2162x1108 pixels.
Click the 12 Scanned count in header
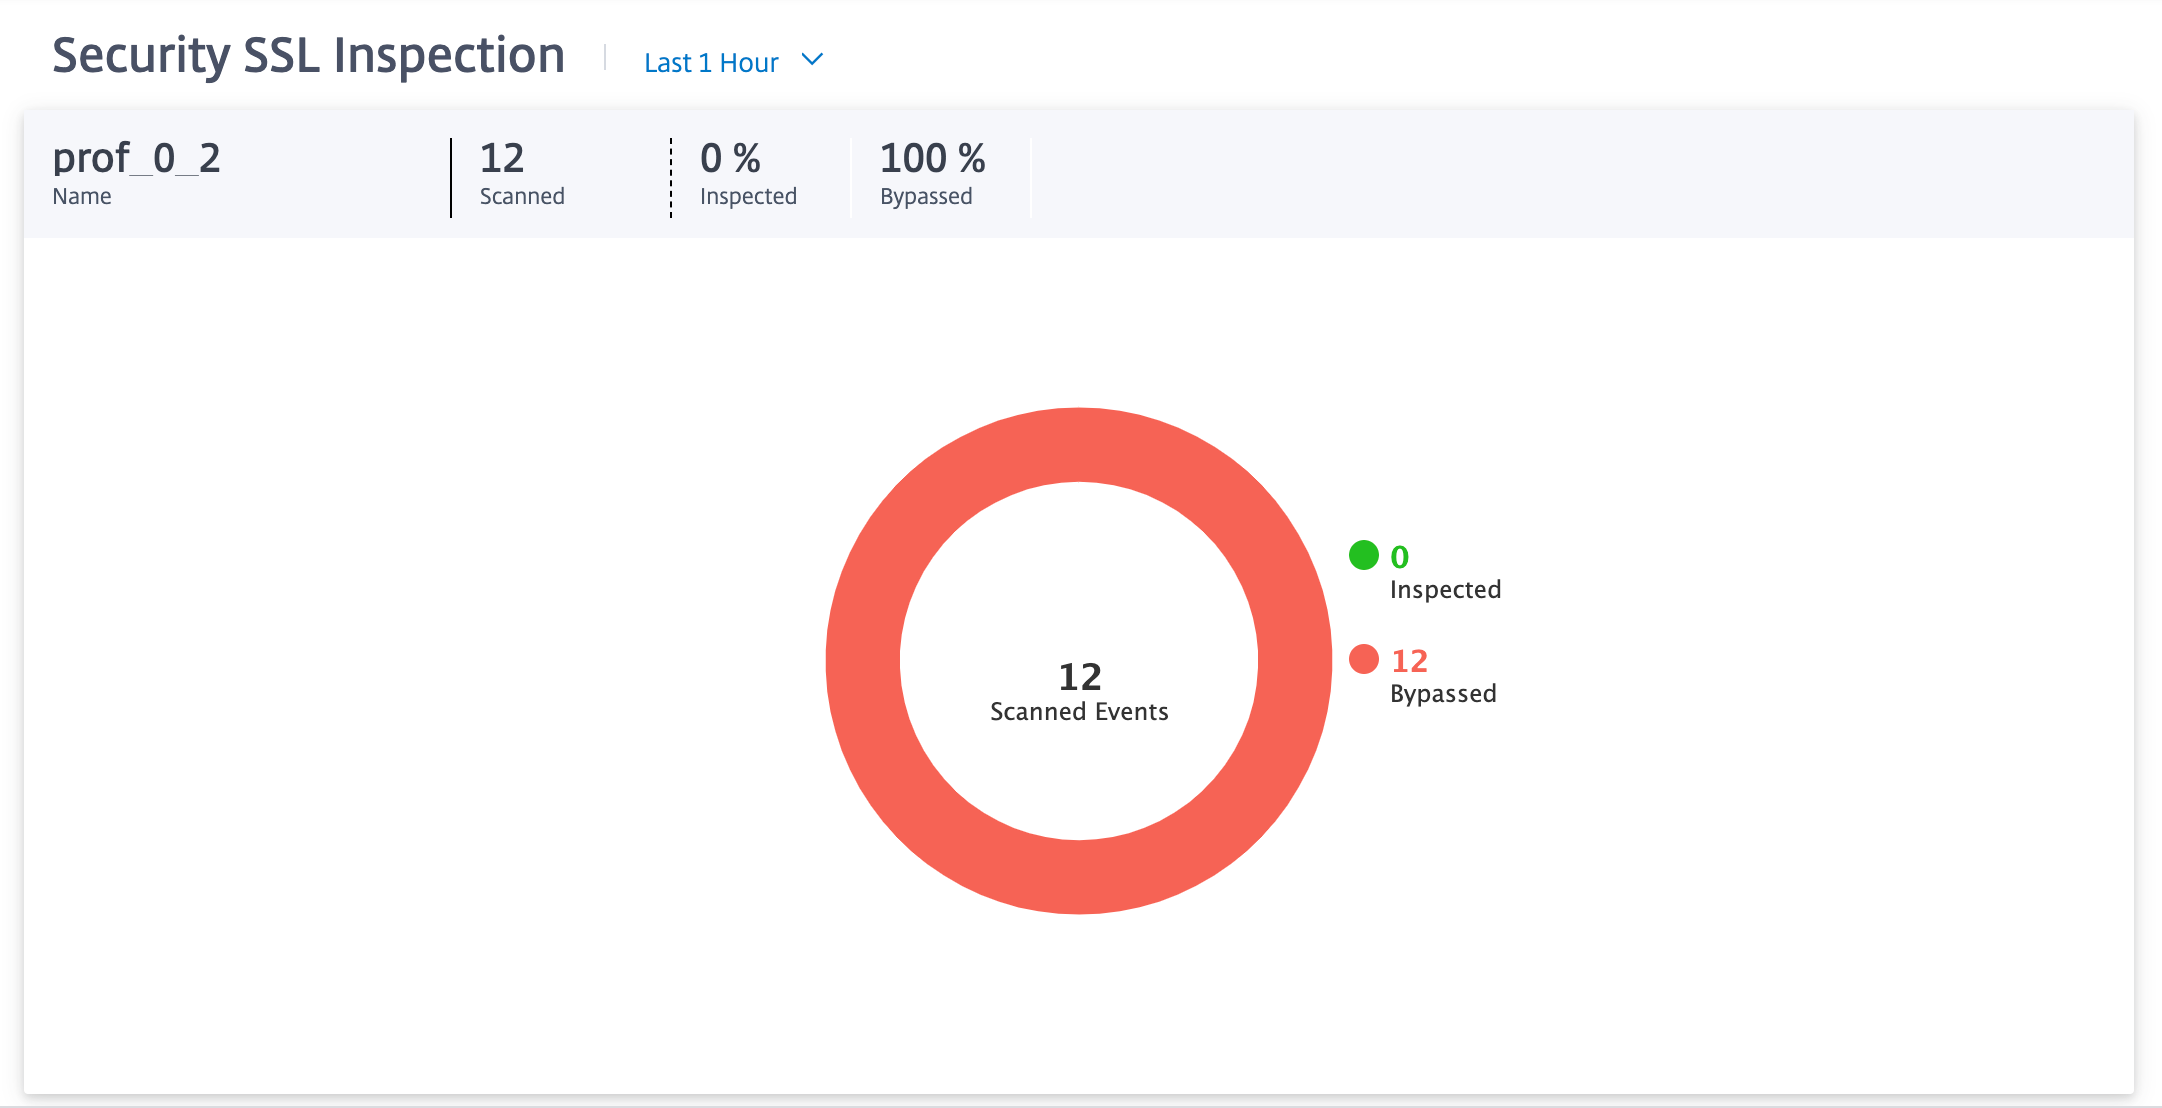502,158
